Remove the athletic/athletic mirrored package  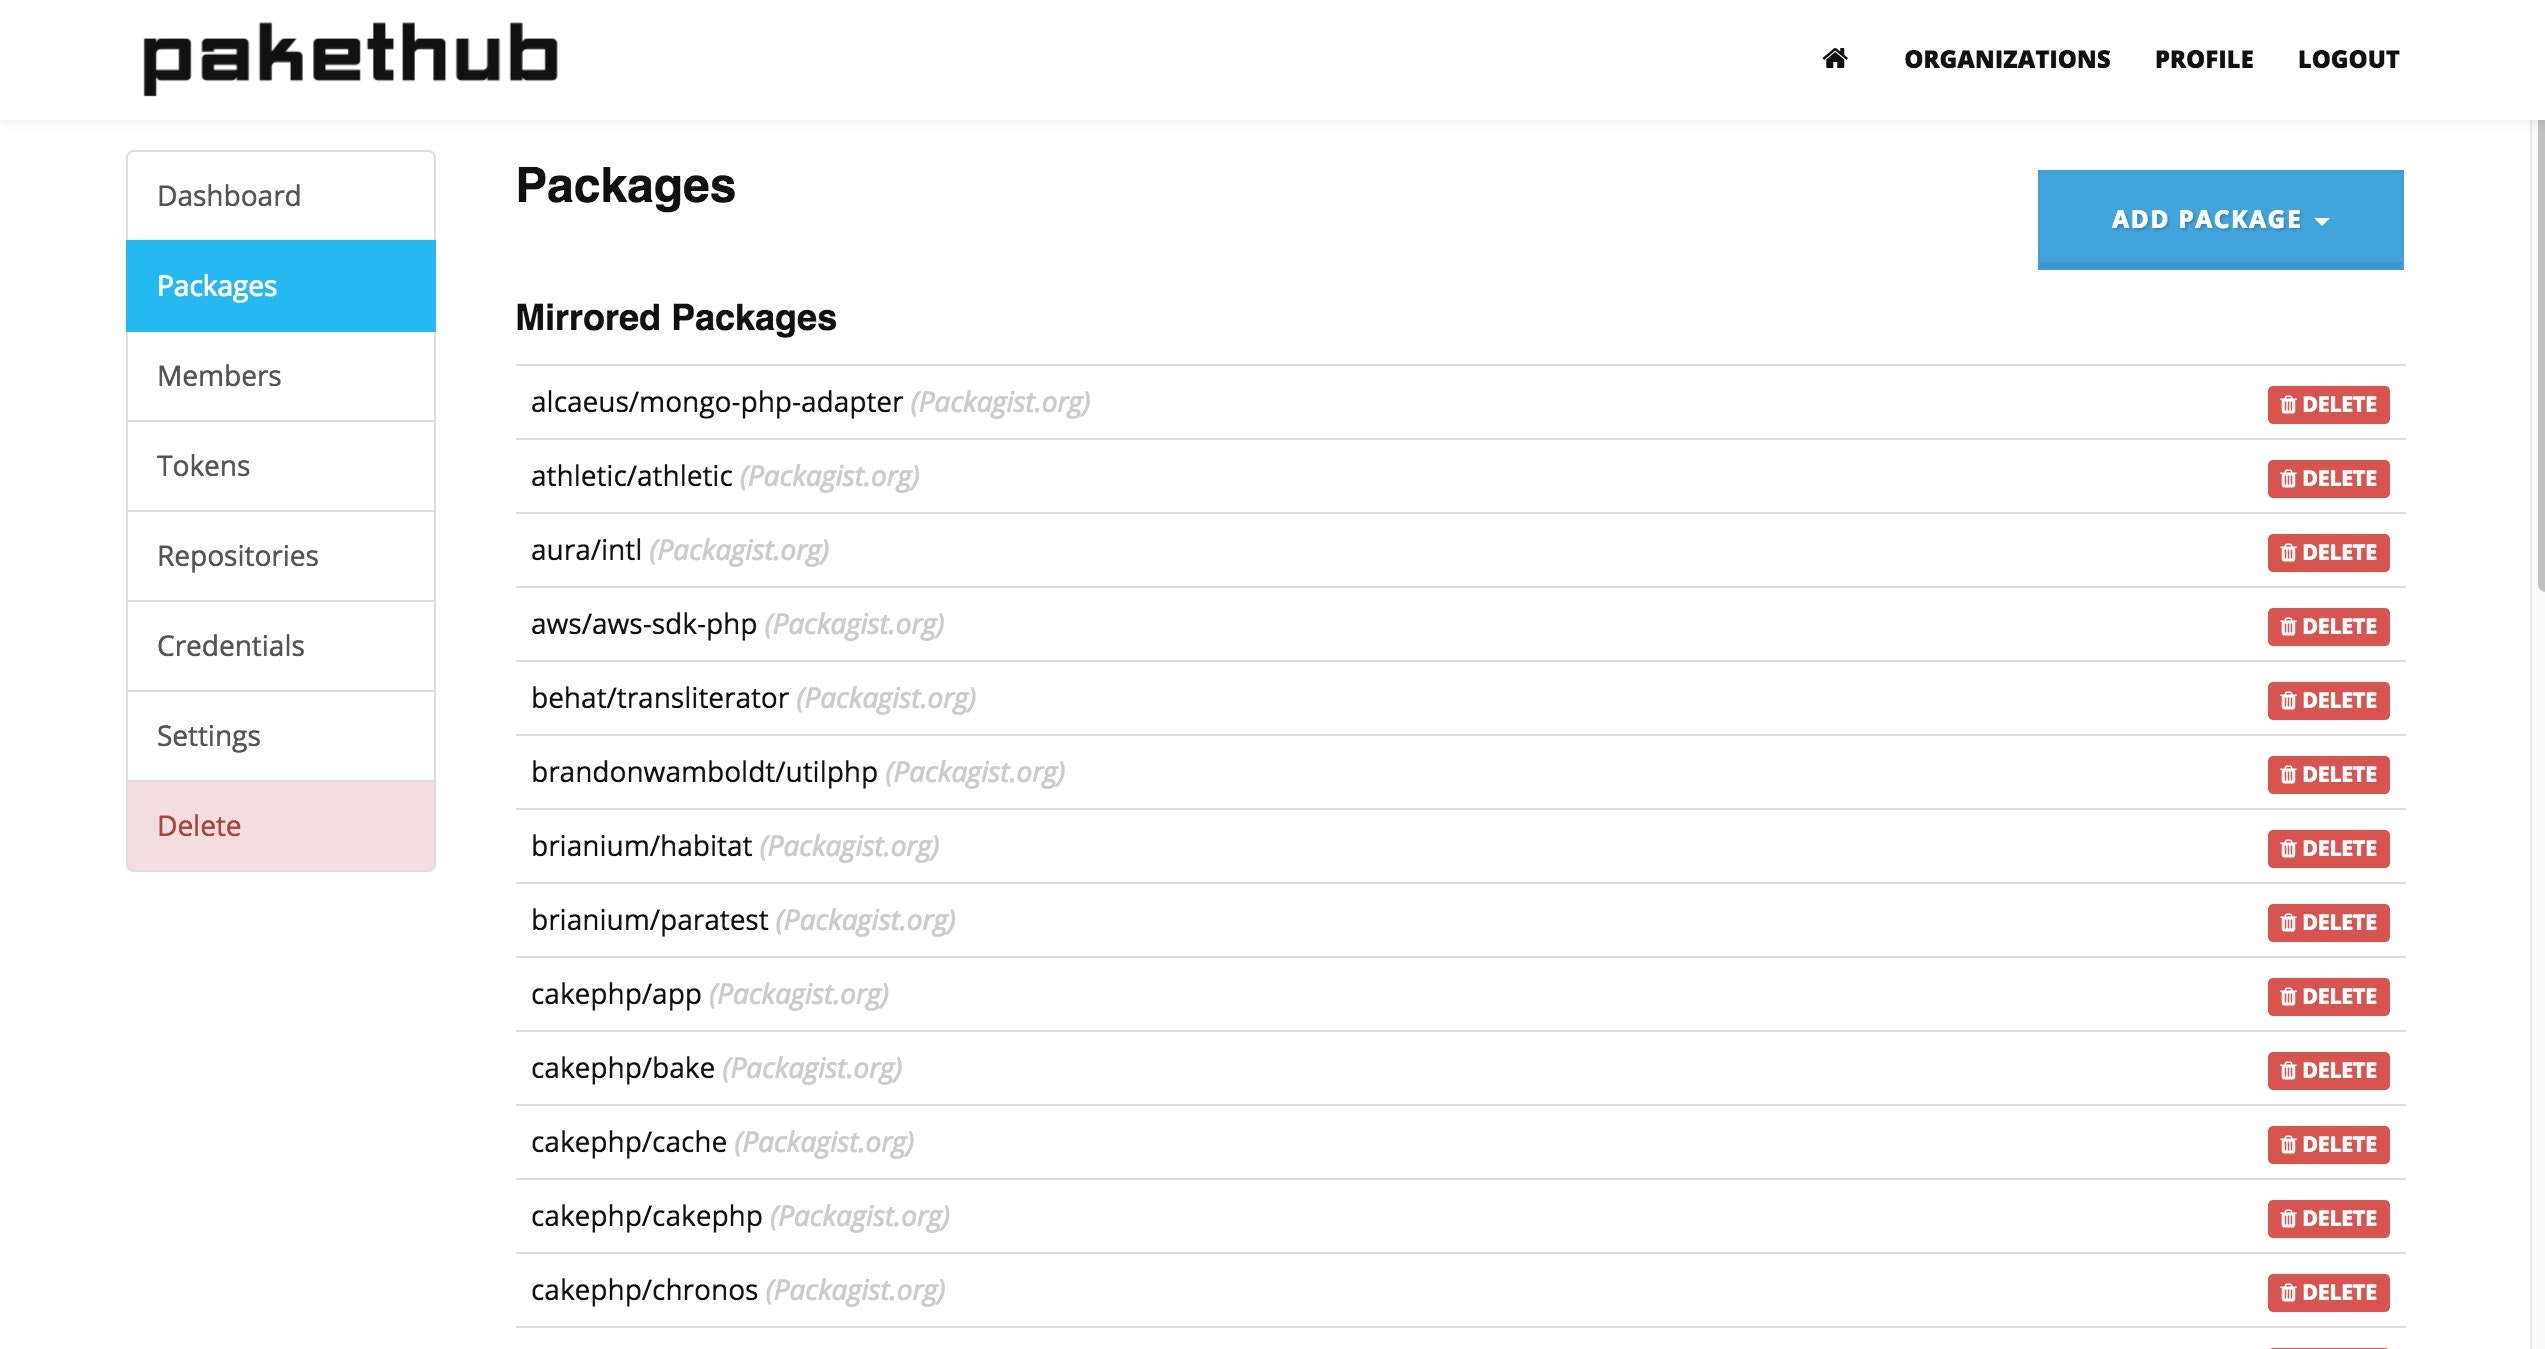(2327, 479)
